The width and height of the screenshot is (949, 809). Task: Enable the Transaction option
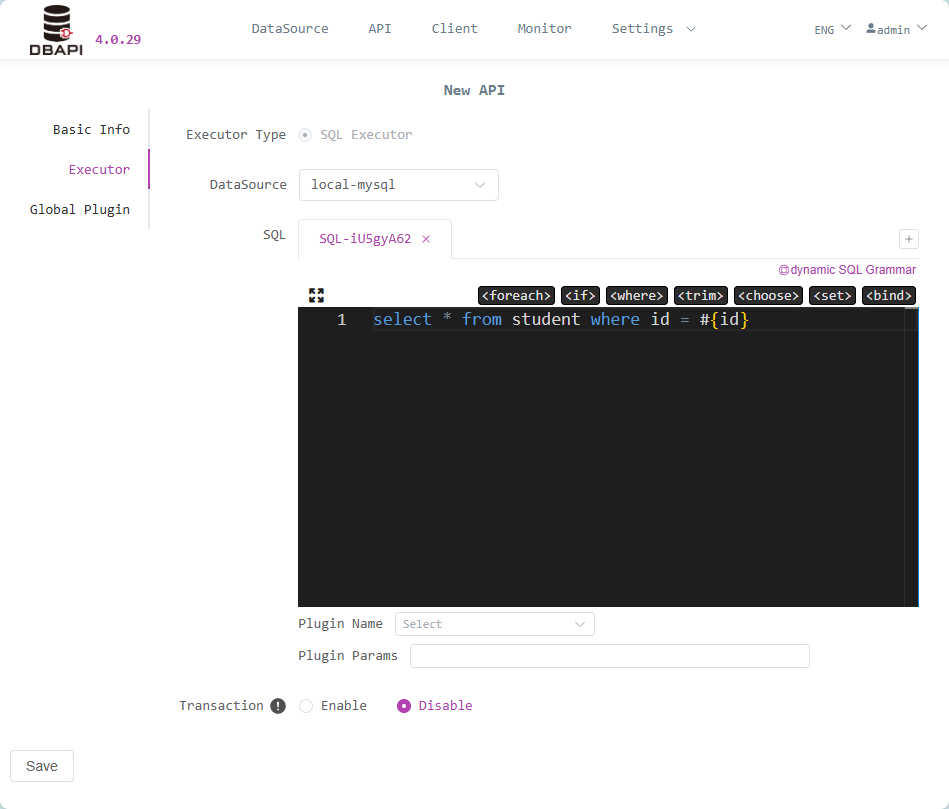(306, 705)
